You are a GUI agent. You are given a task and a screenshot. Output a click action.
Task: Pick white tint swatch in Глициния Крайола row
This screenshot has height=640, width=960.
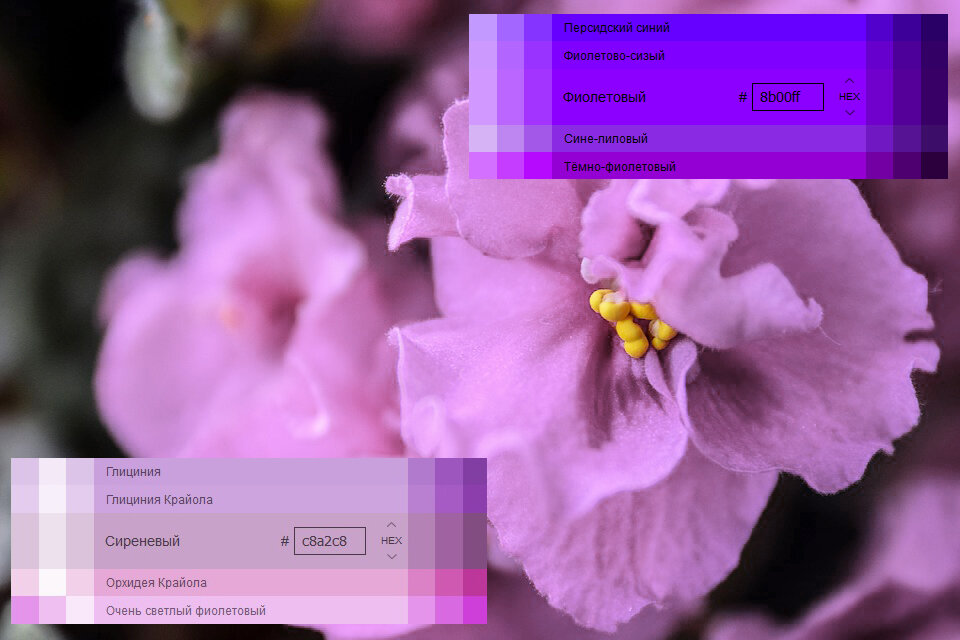tap(52, 500)
